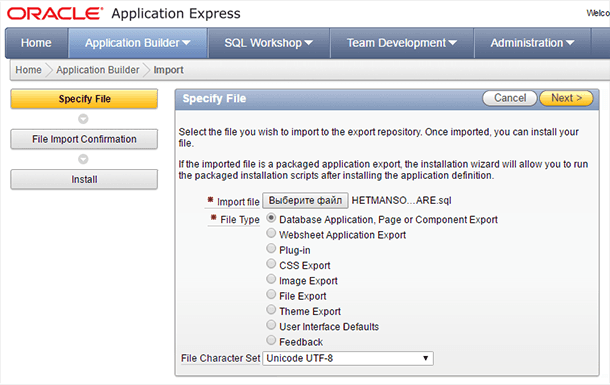Click the Oracle logo
Image resolution: width=610 pixels, height=385 pixels.
pos(55,14)
